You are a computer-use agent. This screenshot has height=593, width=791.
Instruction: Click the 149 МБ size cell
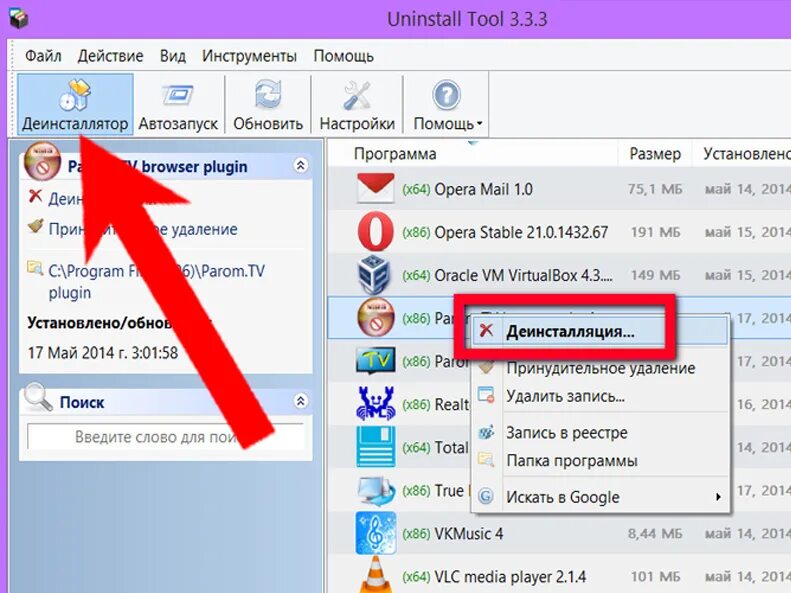click(656, 275)
